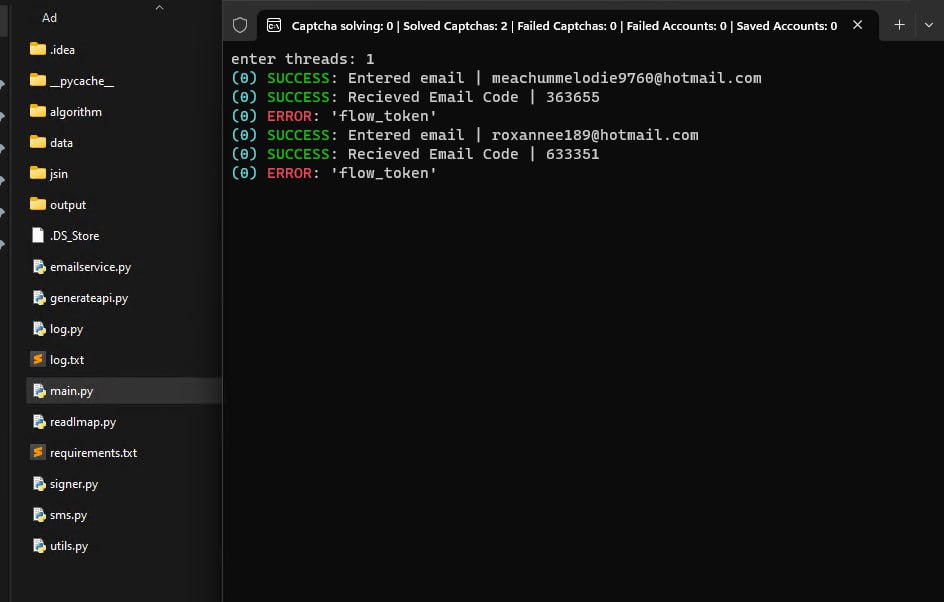Collapse sort chevron above Ad column

point(160,8)
